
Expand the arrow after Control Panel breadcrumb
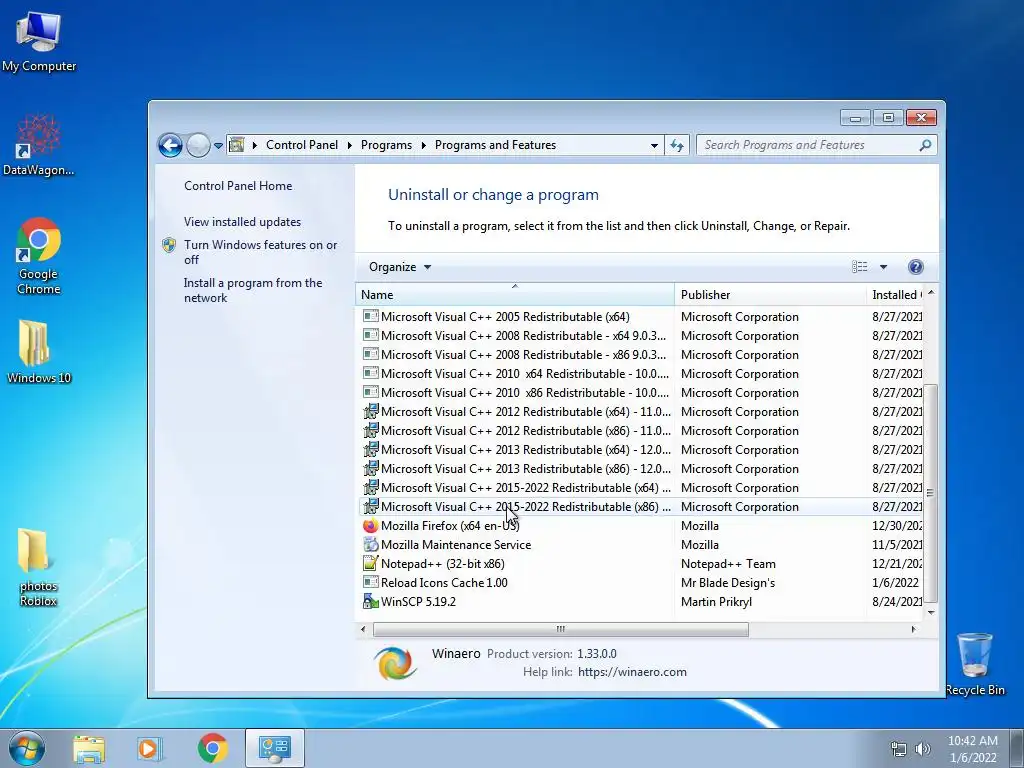click(x=349, y=145)
